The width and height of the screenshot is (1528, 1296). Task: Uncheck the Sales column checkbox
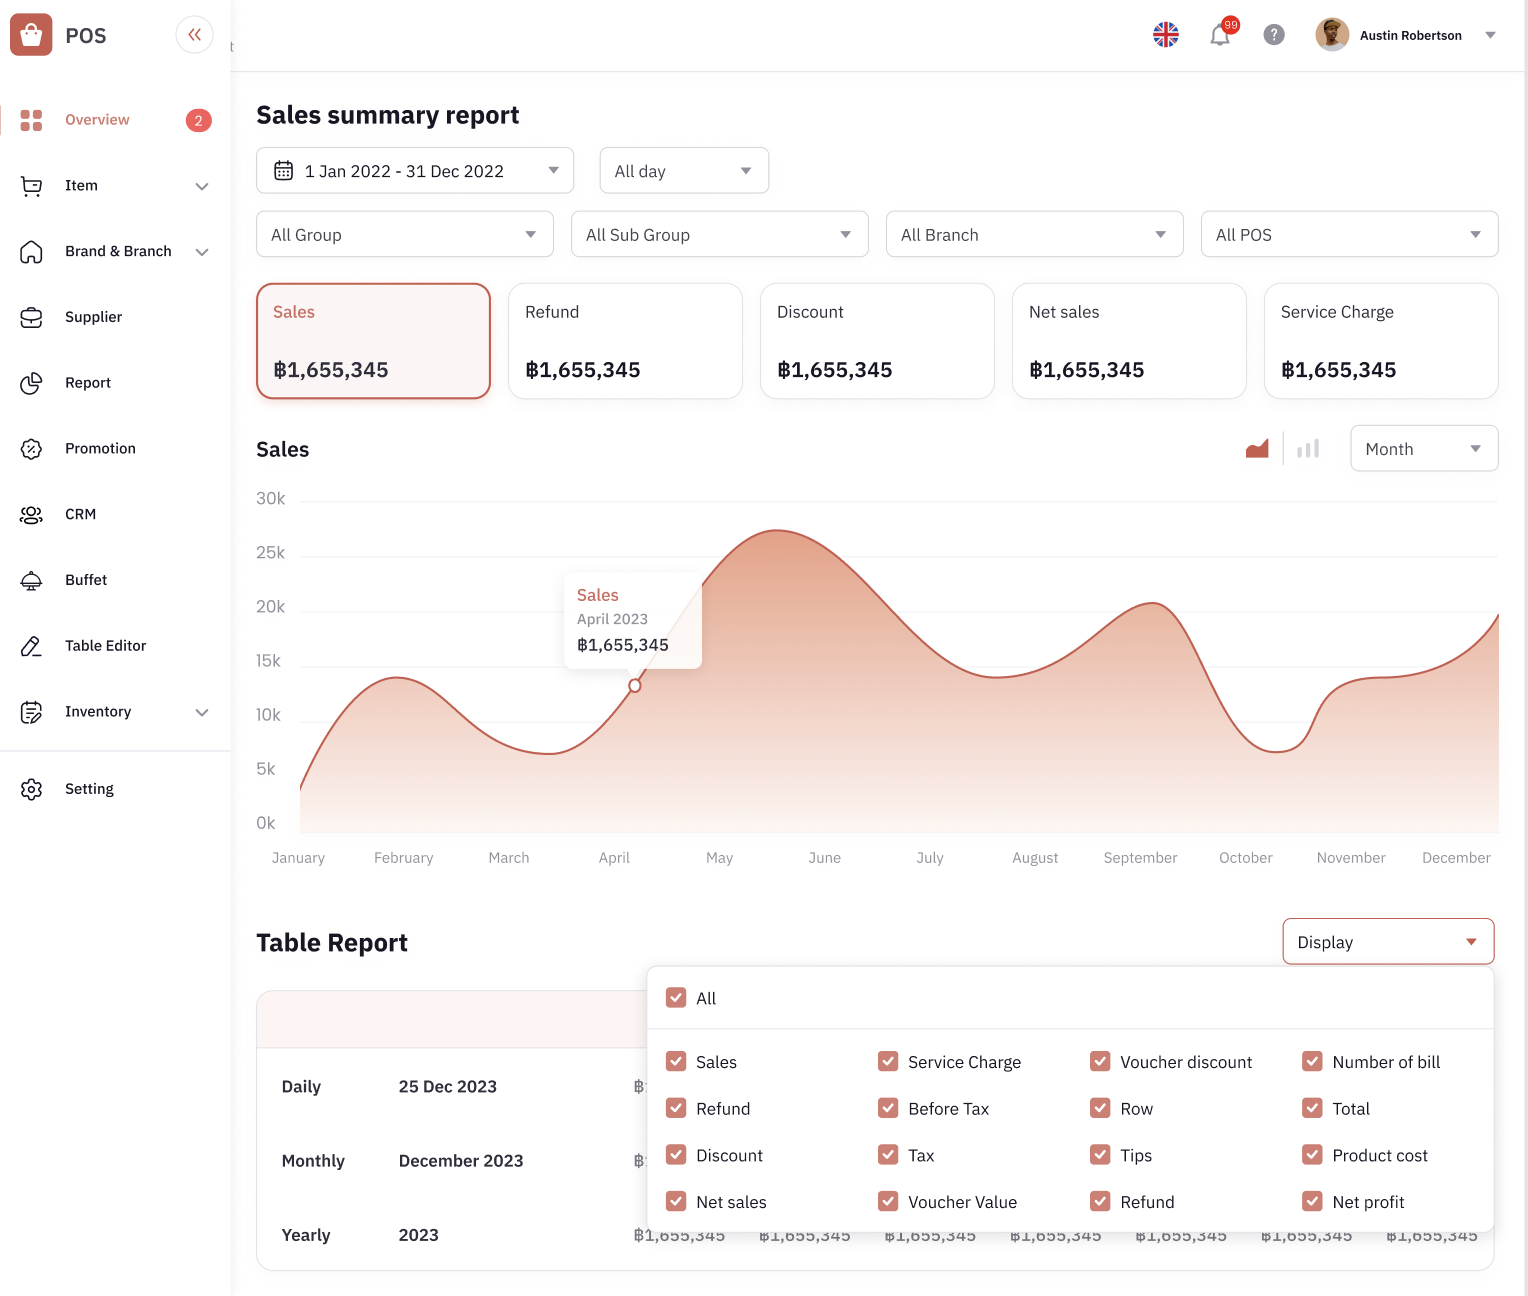(x=676, y=1062)
